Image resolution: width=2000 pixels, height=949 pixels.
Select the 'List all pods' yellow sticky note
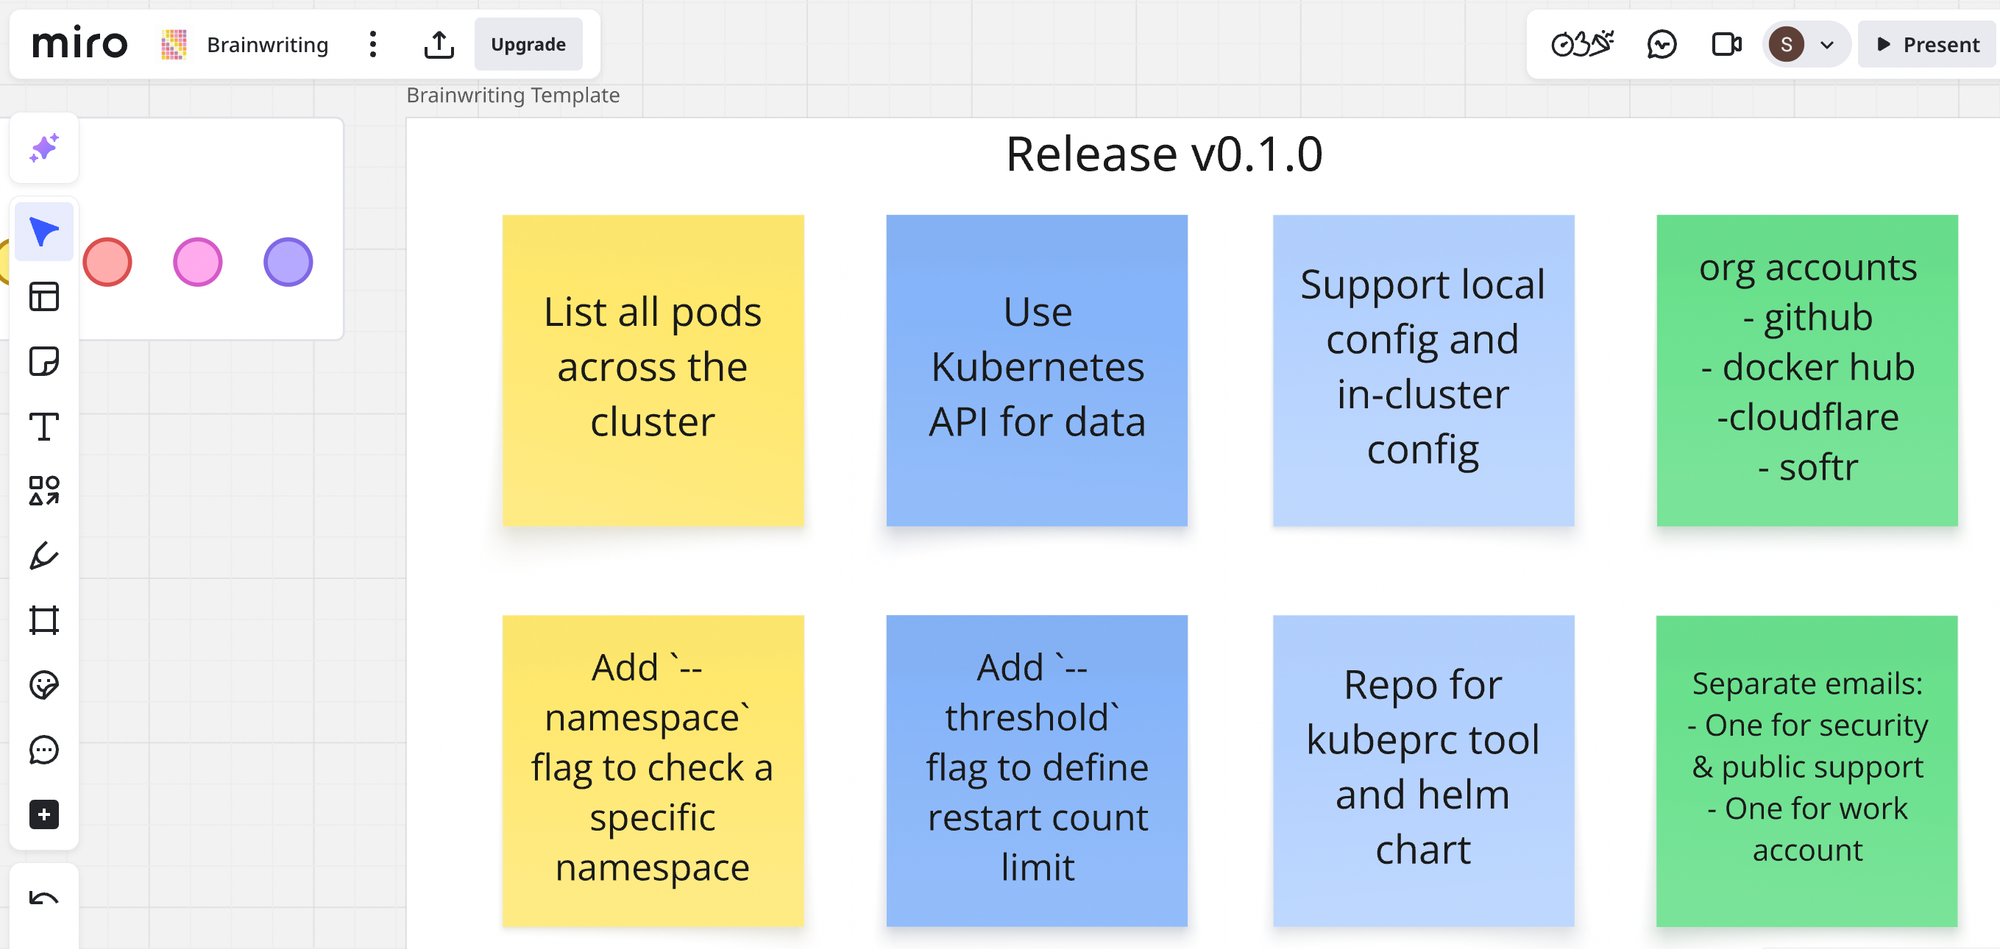pyautogui.click(x=653, y=370)
